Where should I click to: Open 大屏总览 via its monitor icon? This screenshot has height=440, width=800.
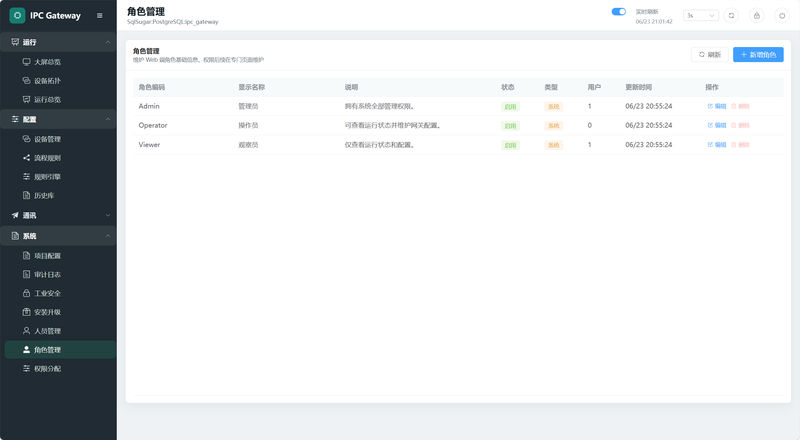(x=27, y=62)
